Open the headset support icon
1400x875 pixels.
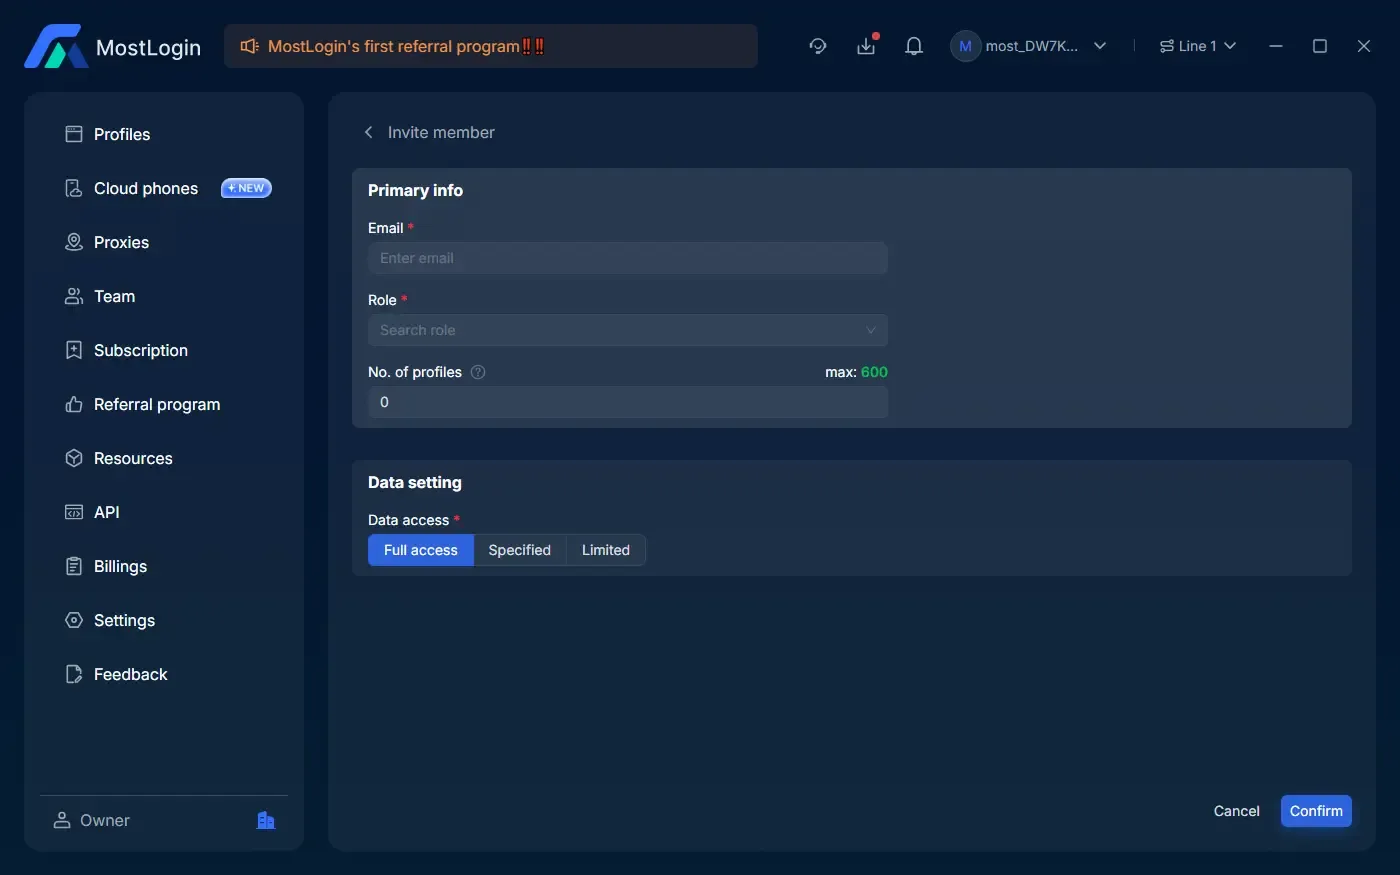[818, 46]
